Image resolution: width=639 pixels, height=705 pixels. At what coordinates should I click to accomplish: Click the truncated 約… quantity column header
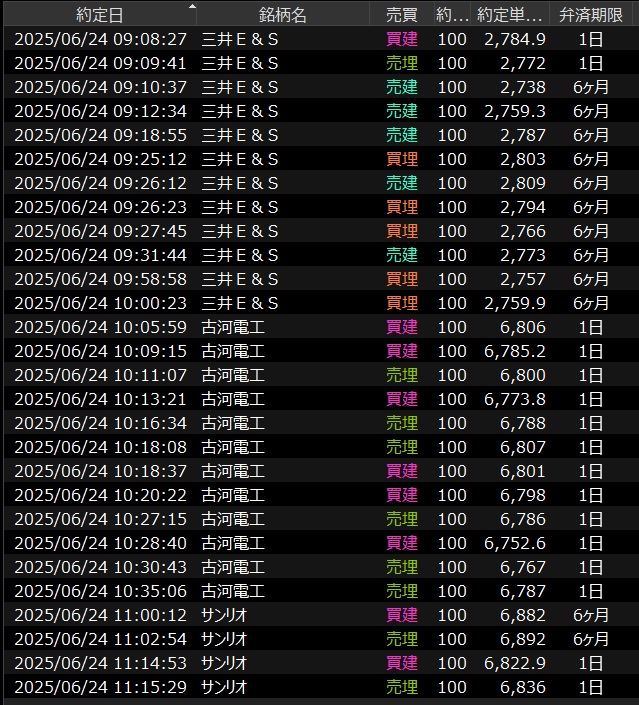[x=452, y=15]
